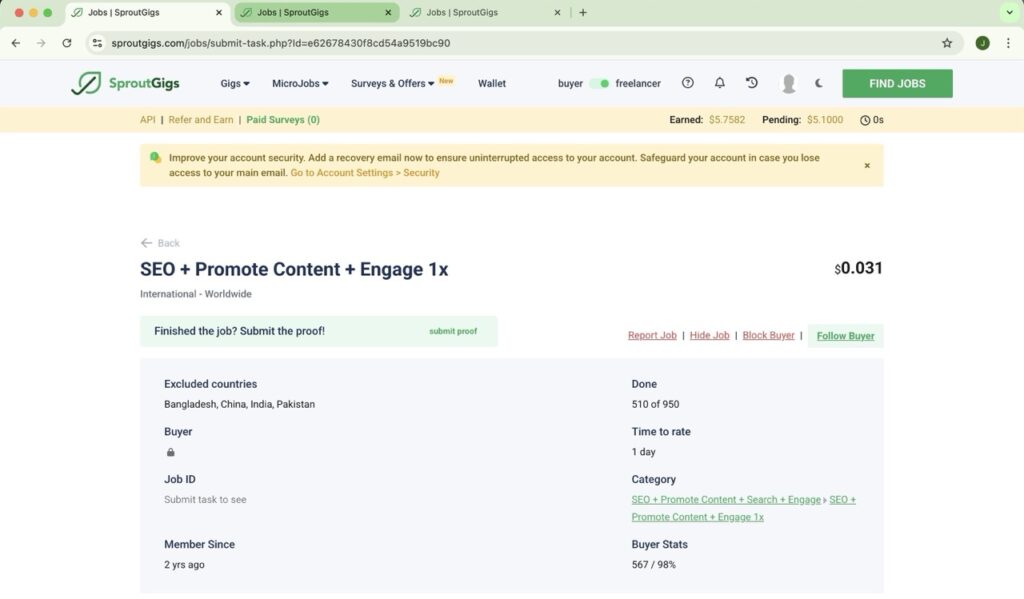Click the Report Job link
This screenshot has width=1024, height=599.
[652, 335]
